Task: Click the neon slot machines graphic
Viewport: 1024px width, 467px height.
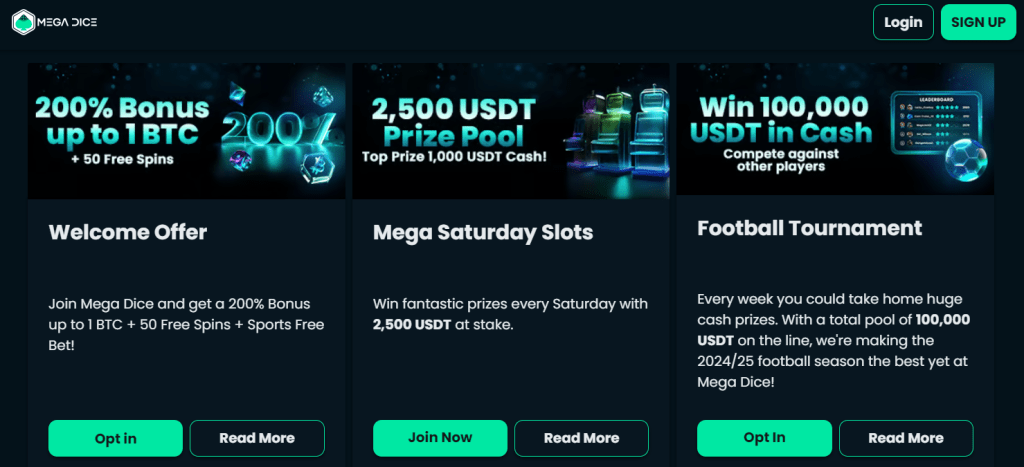Action: click(612, 130)
